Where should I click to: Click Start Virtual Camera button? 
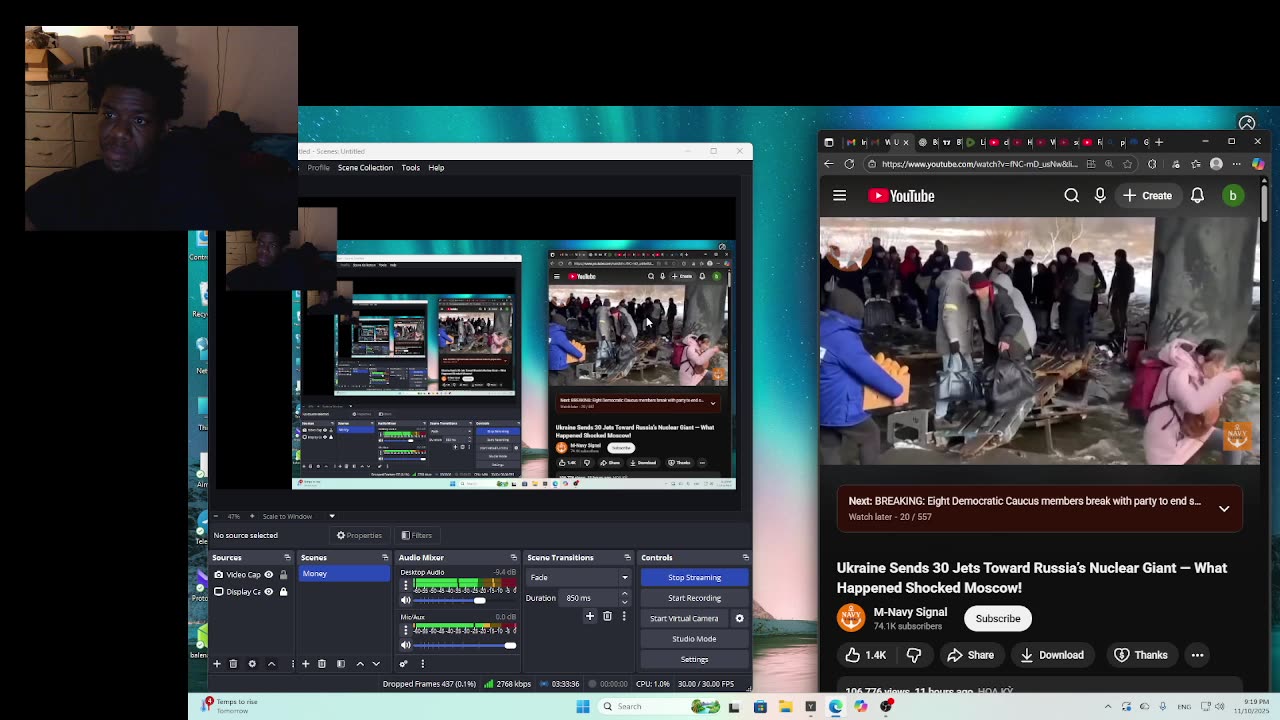pos(685,618)
